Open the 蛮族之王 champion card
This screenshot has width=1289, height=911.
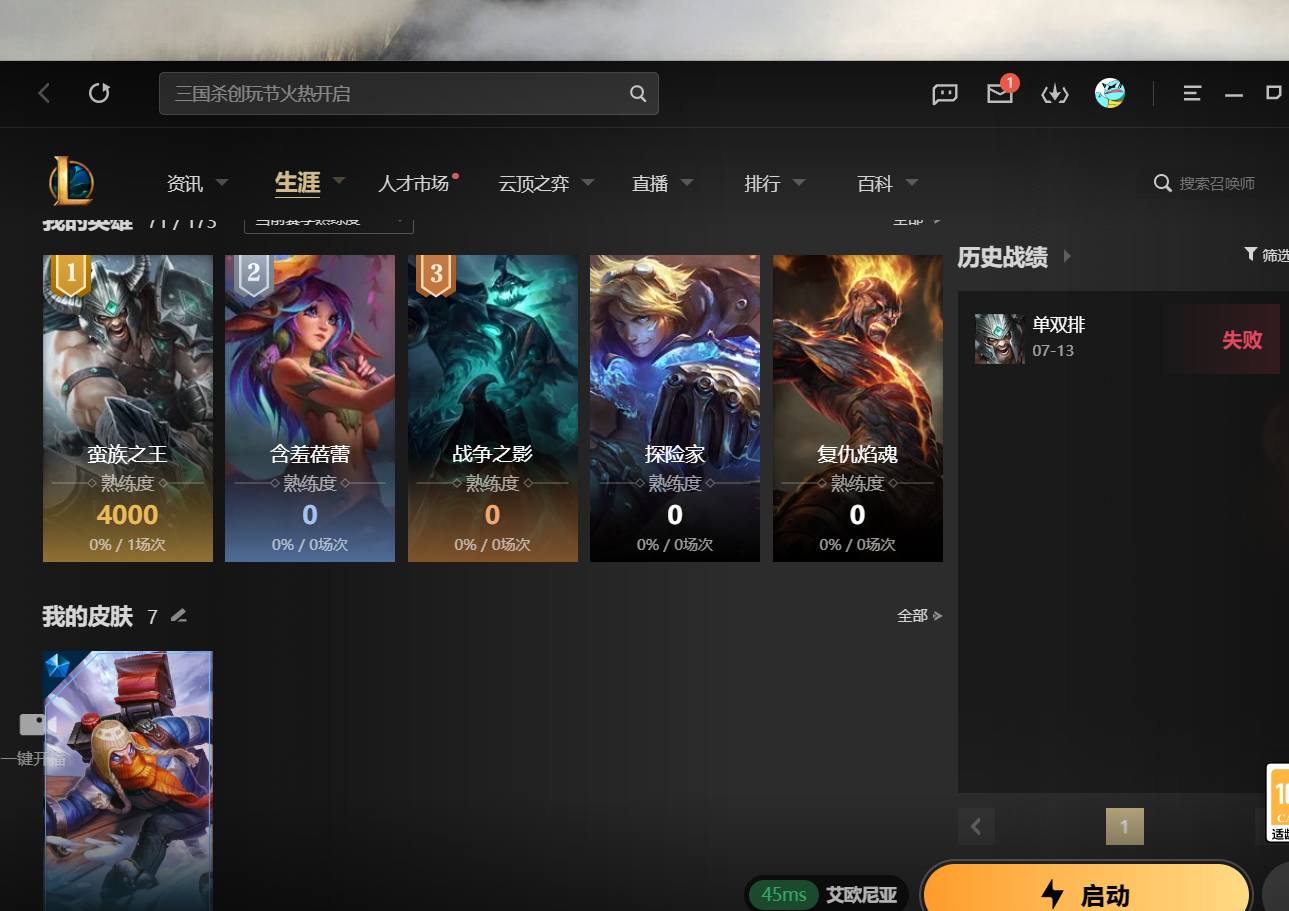click(x=128, y=408)
